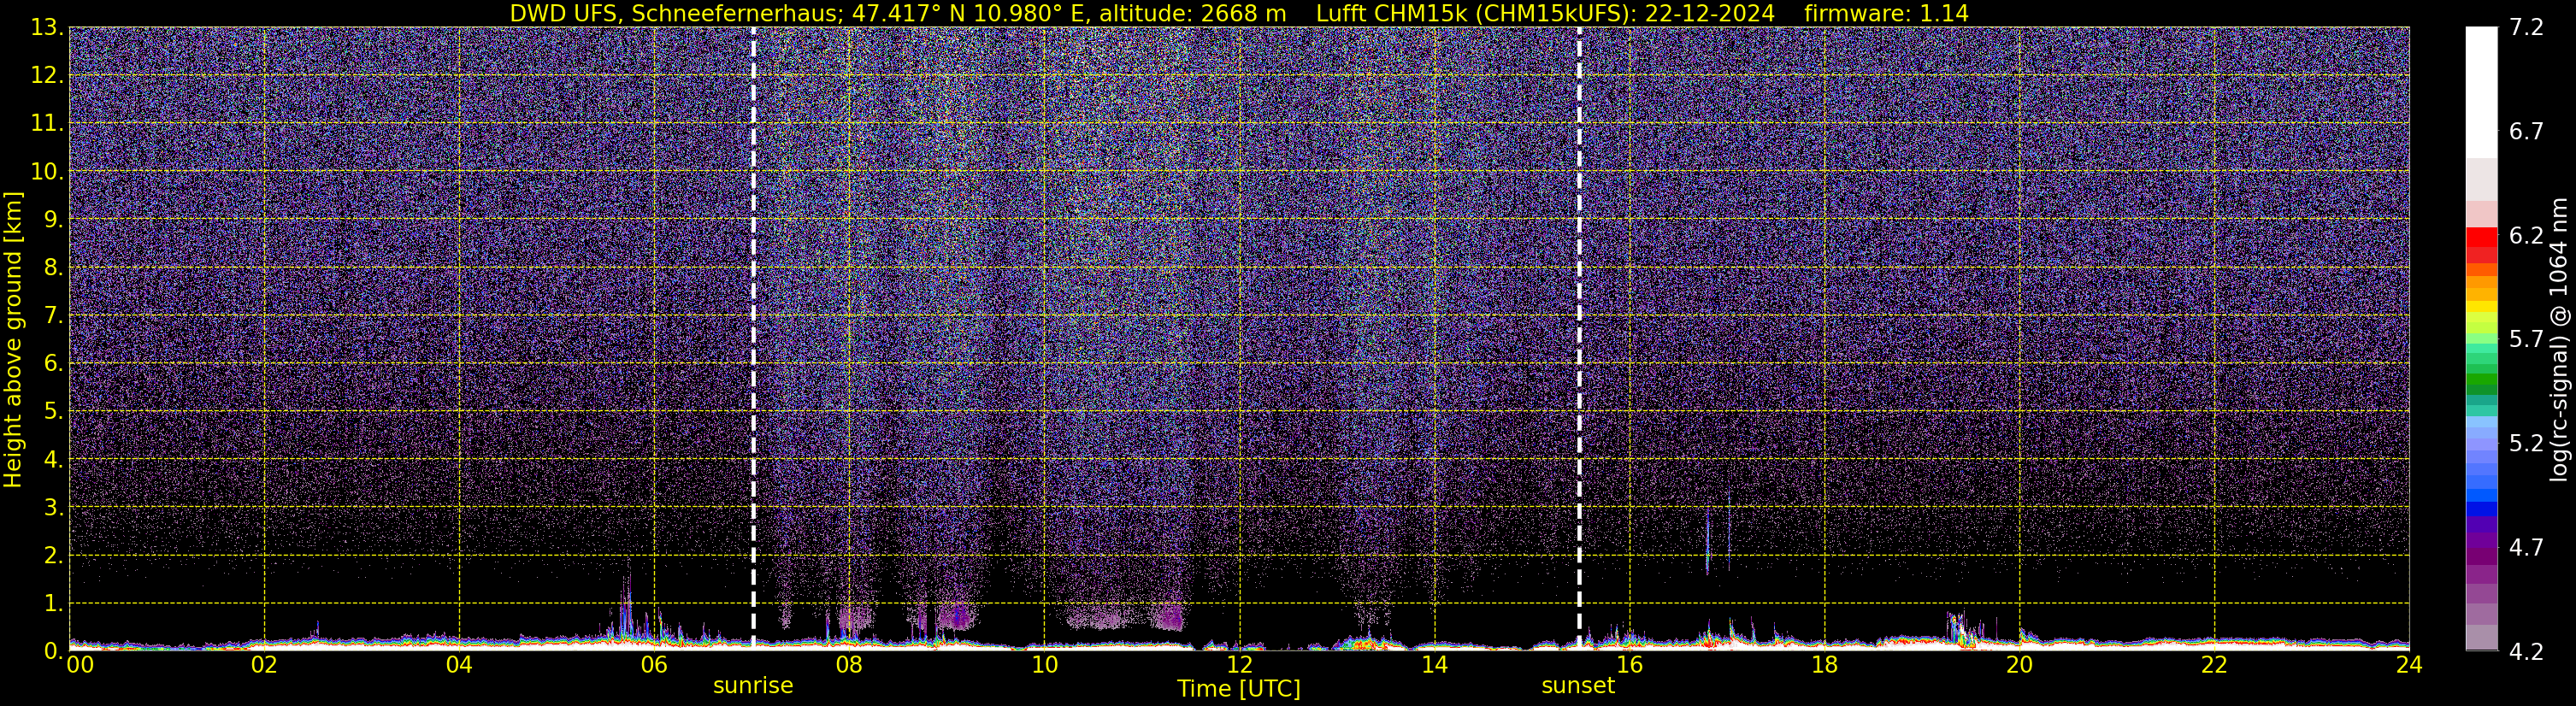Click height axis tick label 9.
The height and width of the screenshot is (706, 2576).
[53, 220]
